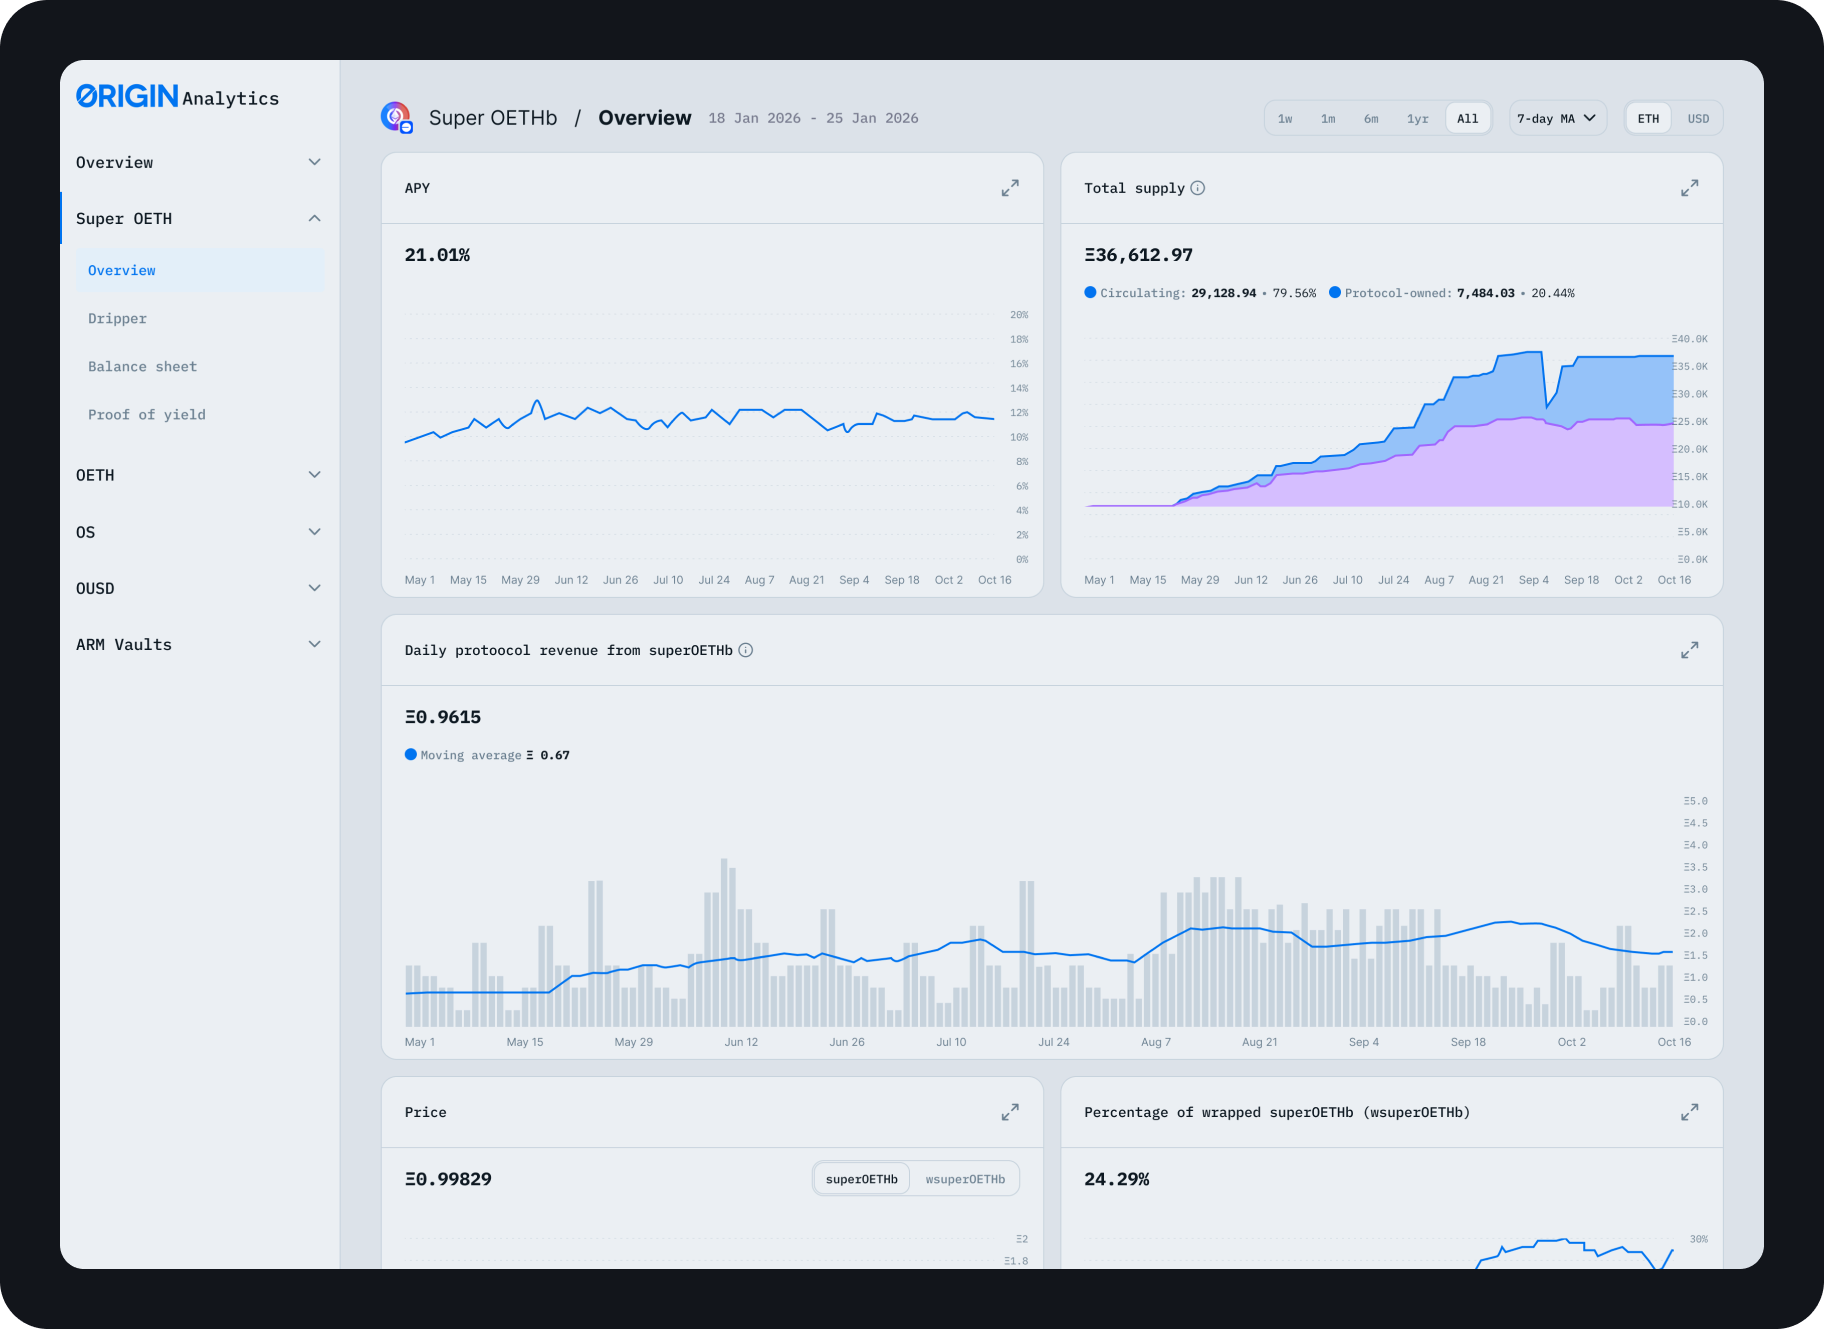
Task: Open the 7-day MA dropdown
Action: point(1557,118)
